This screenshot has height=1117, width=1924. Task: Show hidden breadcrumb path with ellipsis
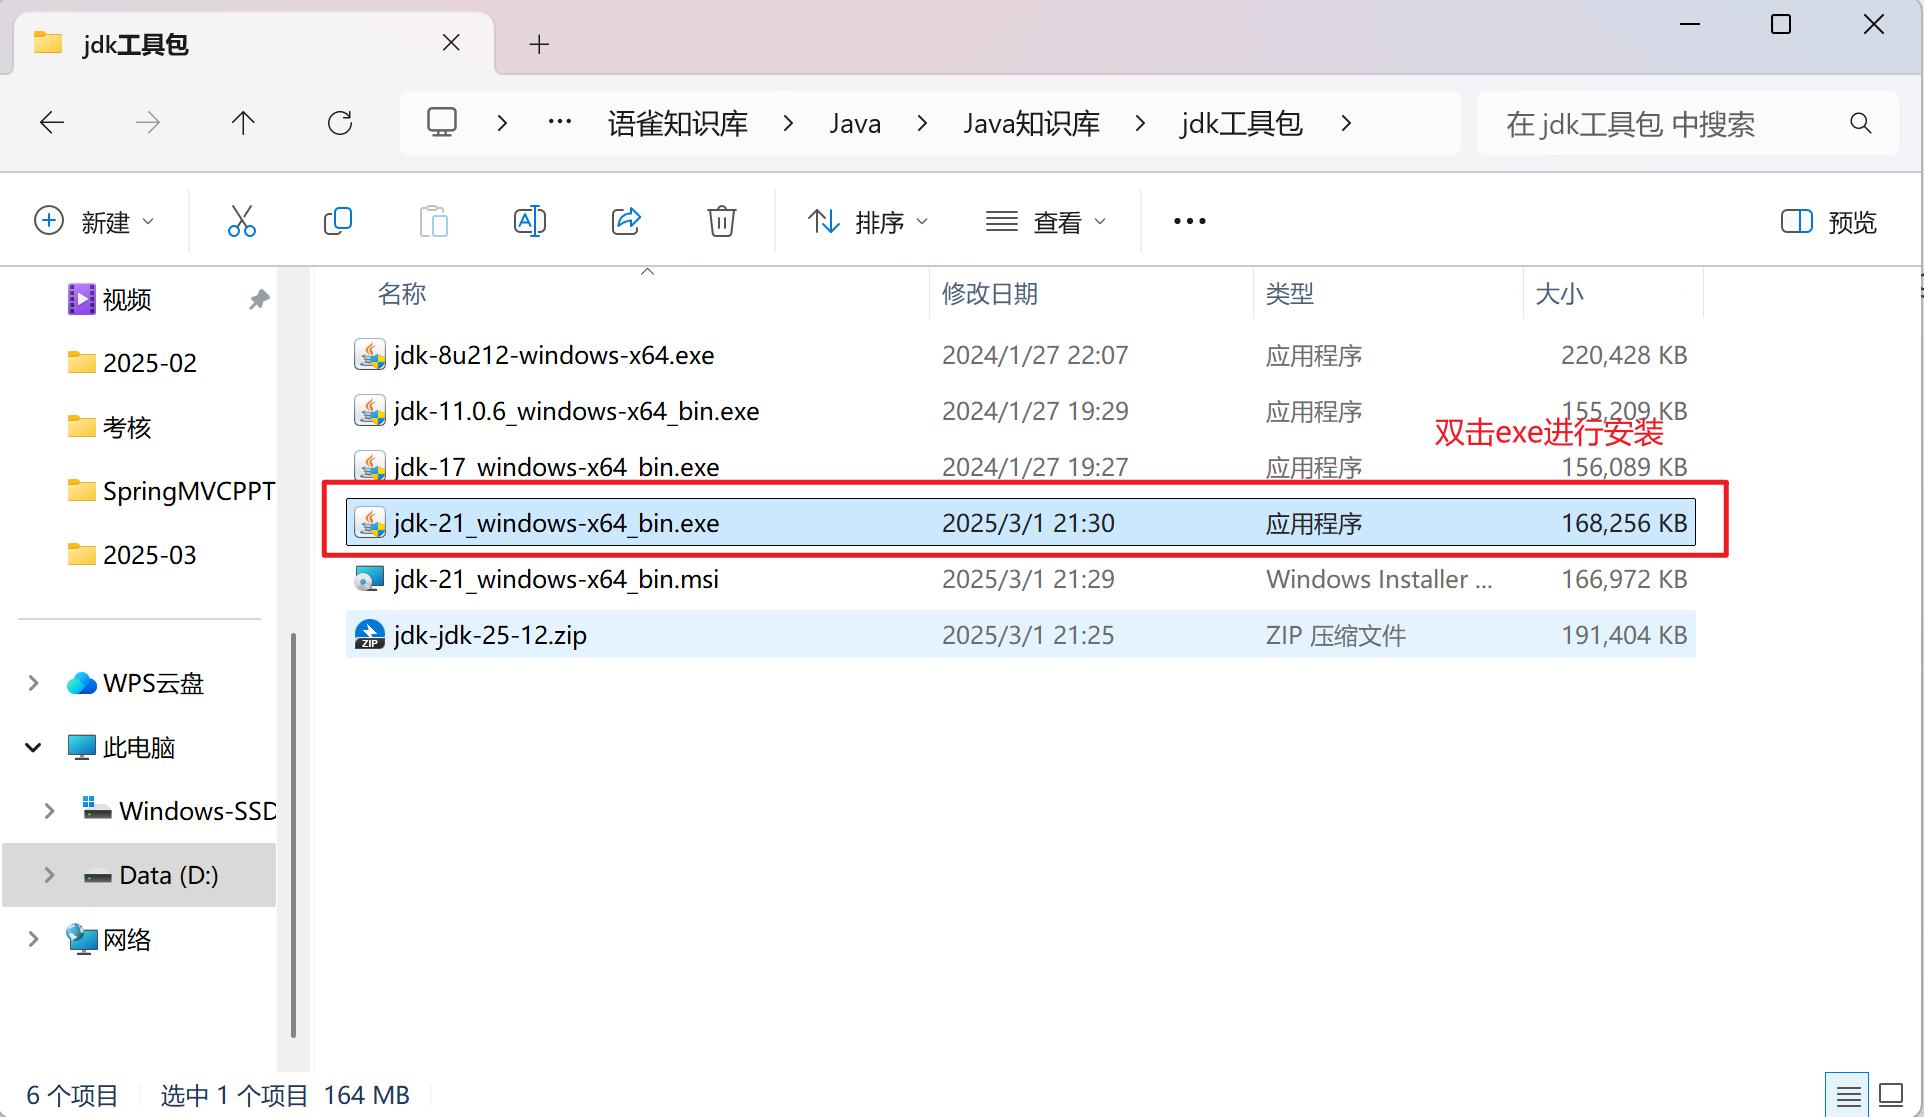tap(560, 123)
